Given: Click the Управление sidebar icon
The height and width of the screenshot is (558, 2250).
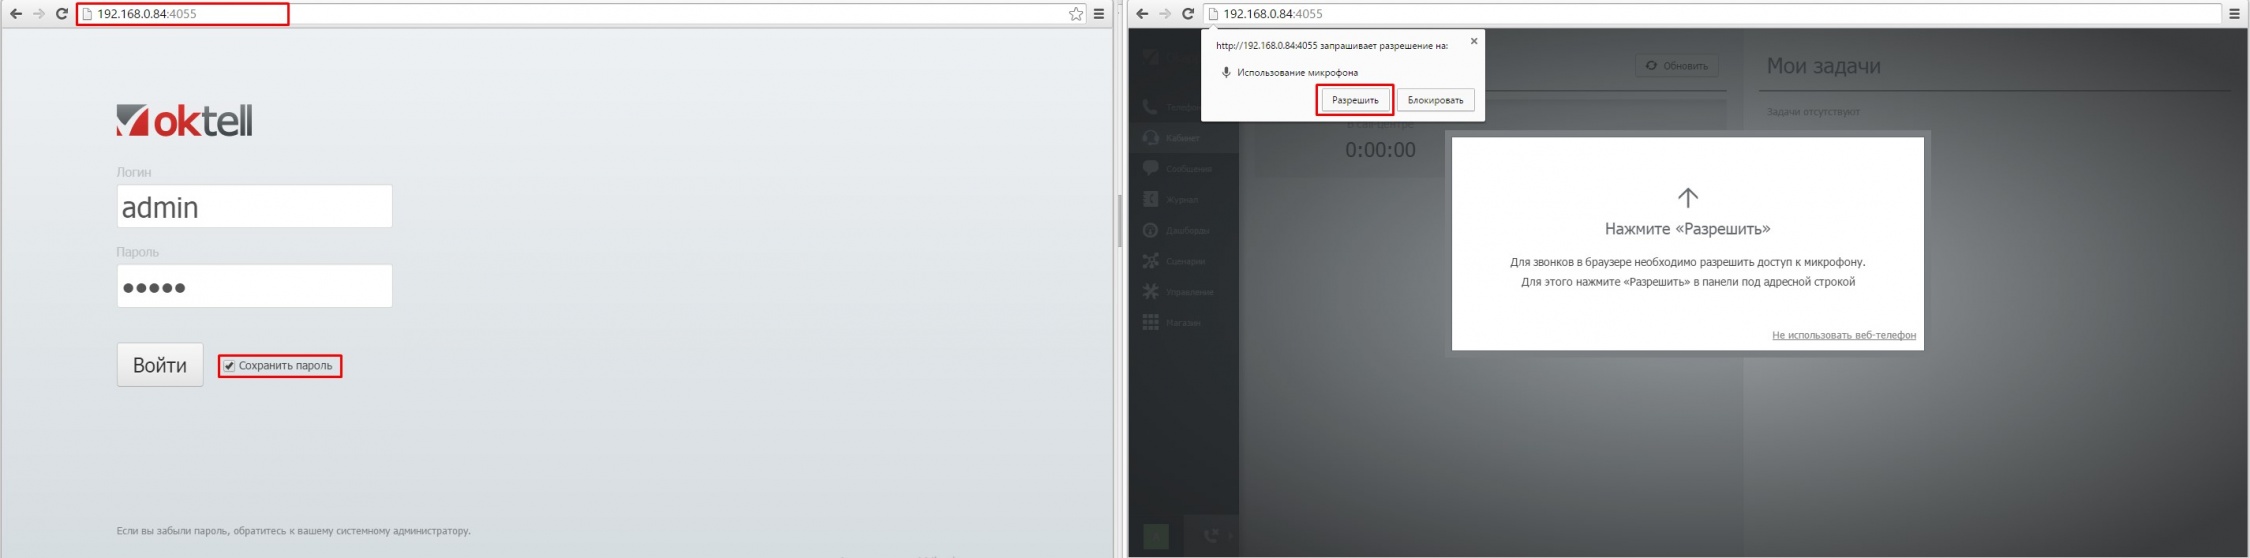Looking at the screenshot, I should click(1151, 292).
